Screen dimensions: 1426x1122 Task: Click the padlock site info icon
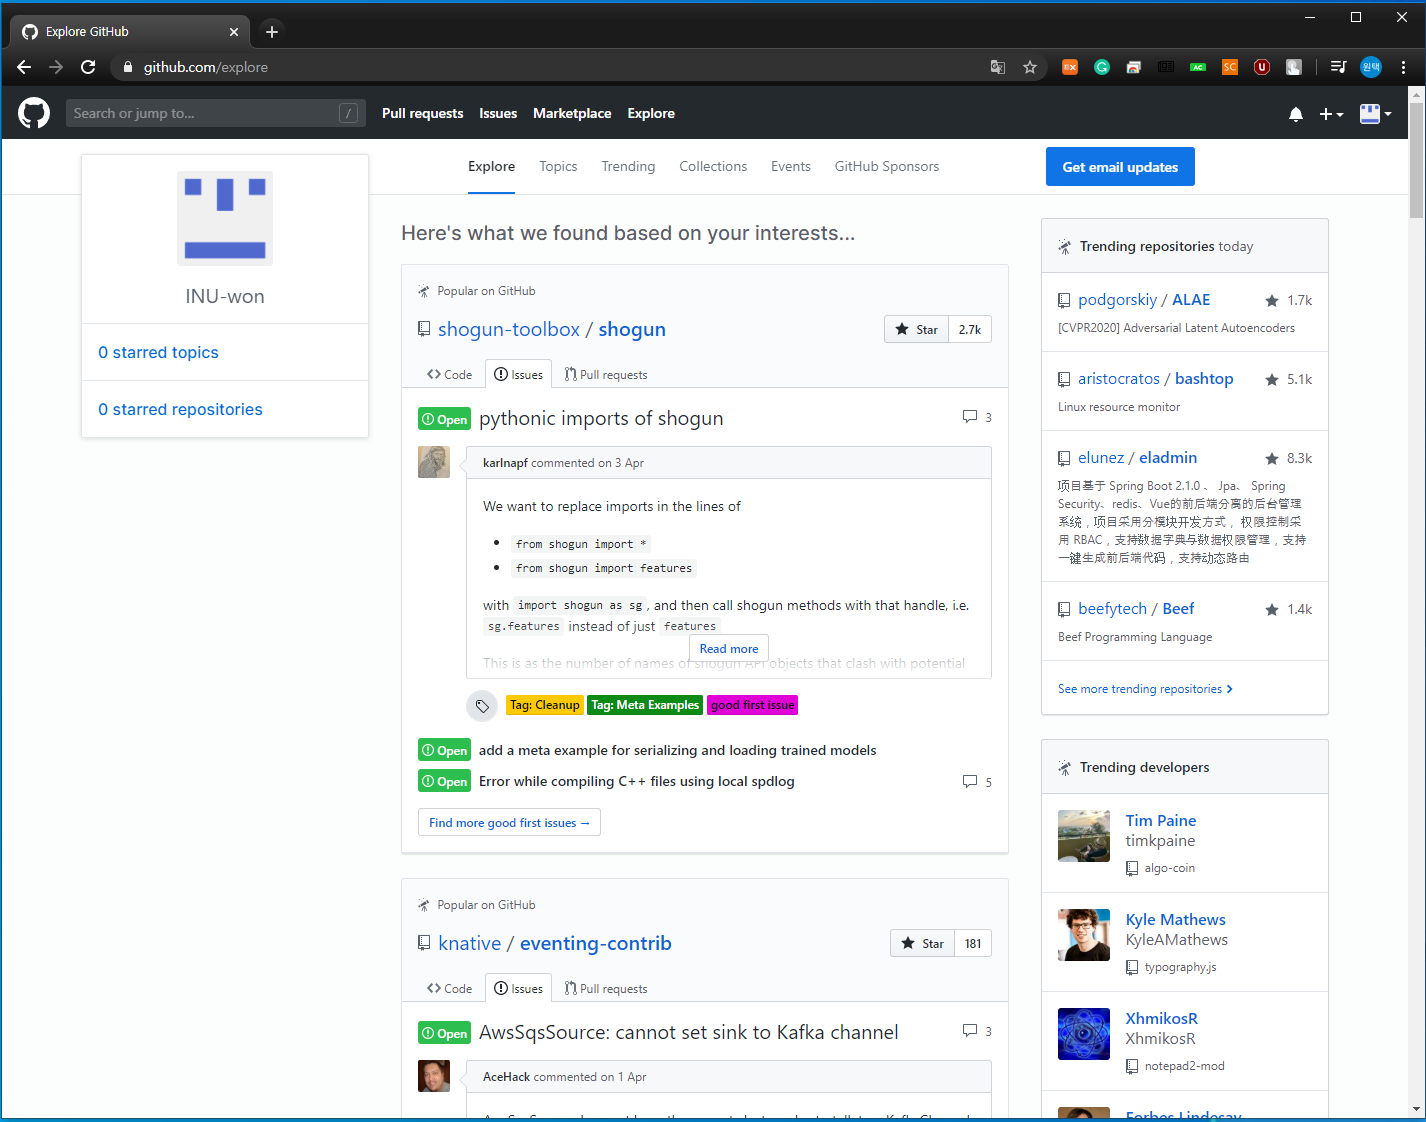pyautogui.click(x=128, y=67)
